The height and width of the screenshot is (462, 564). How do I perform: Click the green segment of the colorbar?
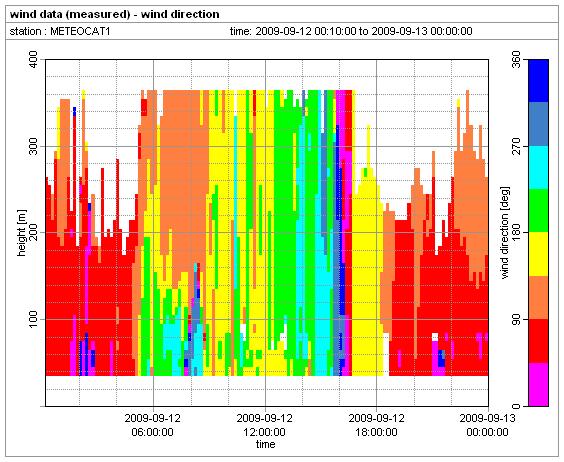point(538,211)
